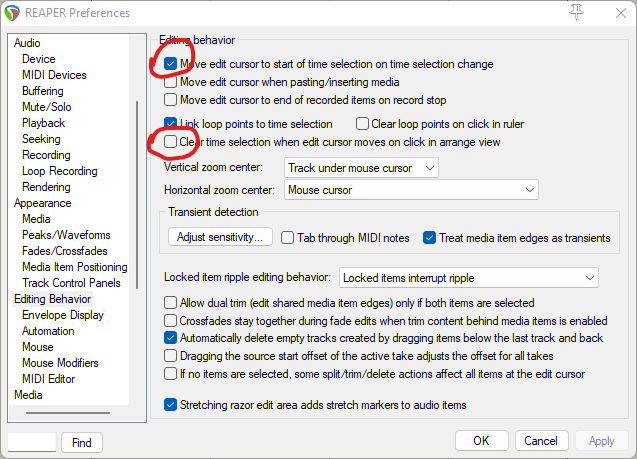Select Mute/Solo in preferences tree
The height and width of the screenshot is (459, 637).
(47, 107)
